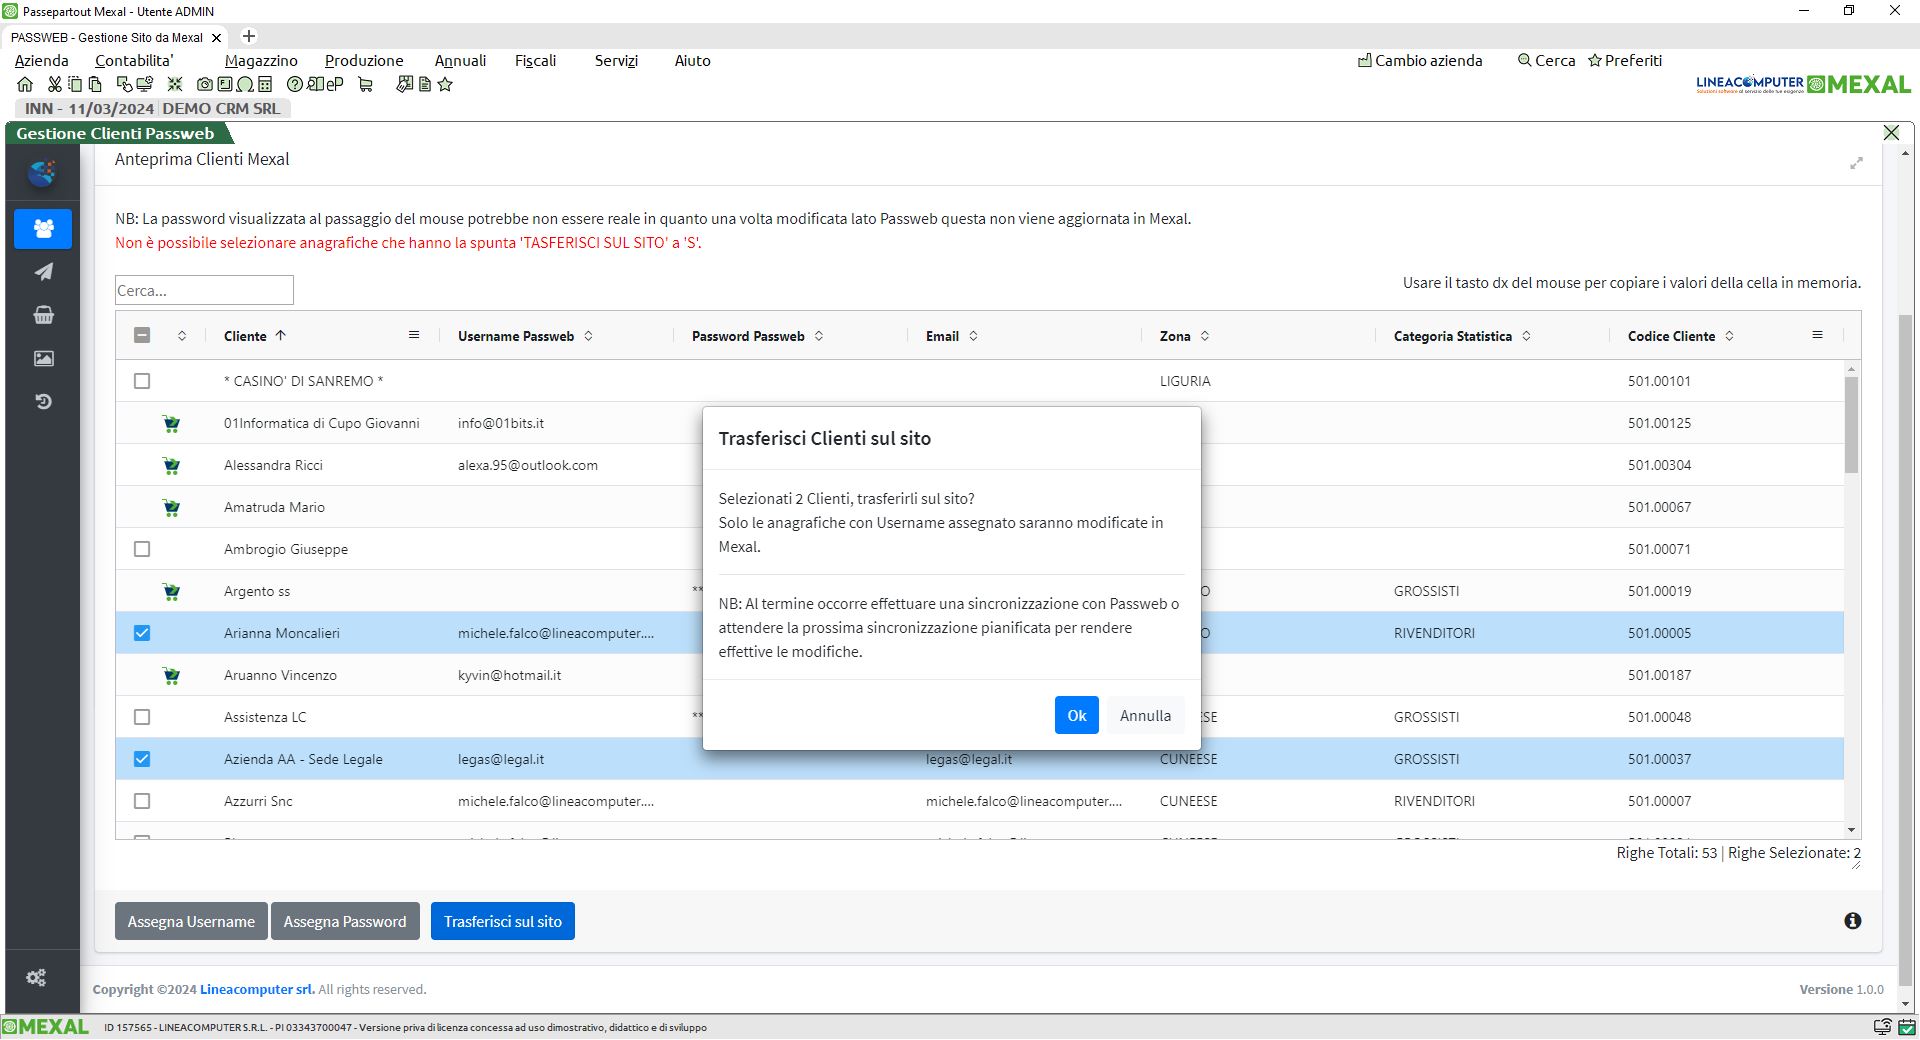
Task: Click the info icon at bottom right
Action: 1852,921
